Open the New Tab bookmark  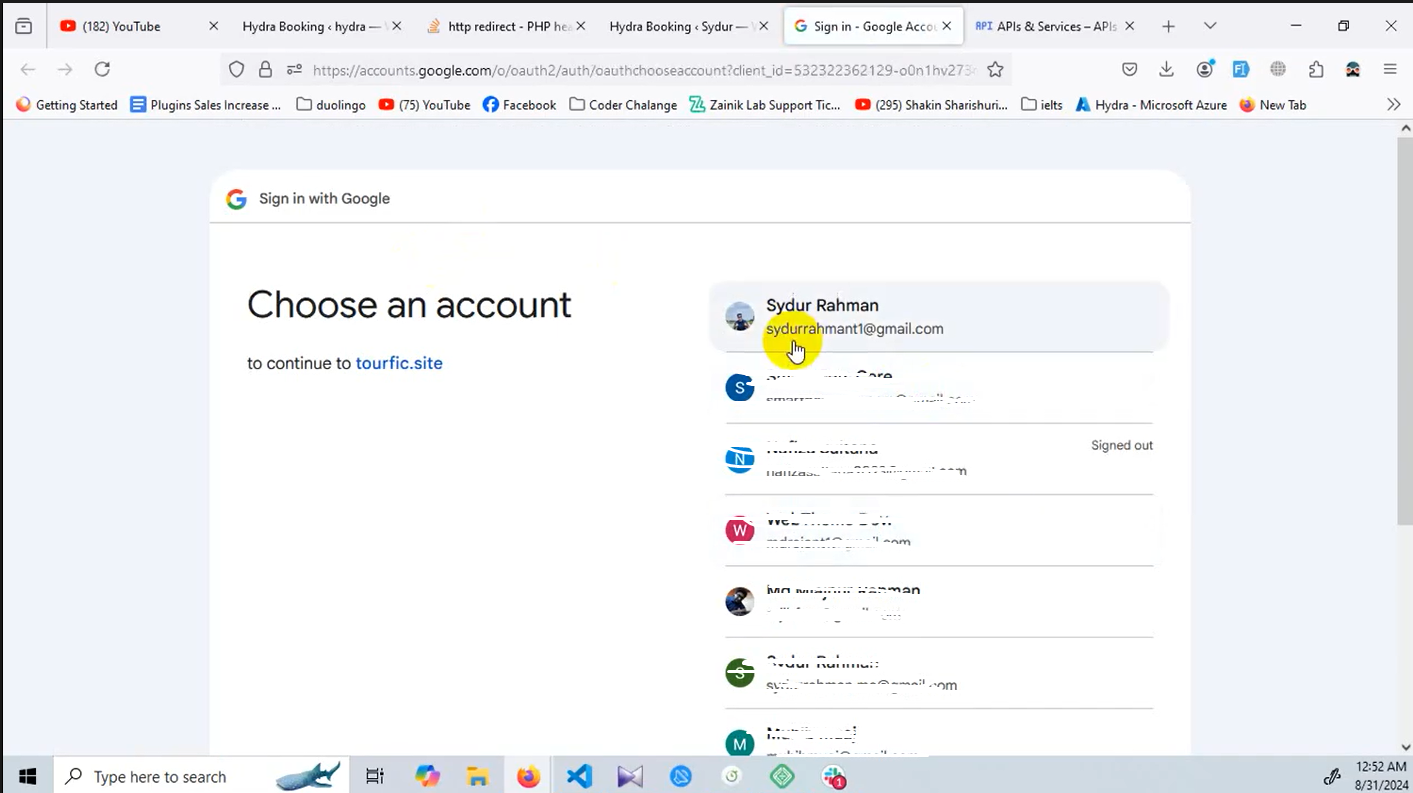(1273, 105)
